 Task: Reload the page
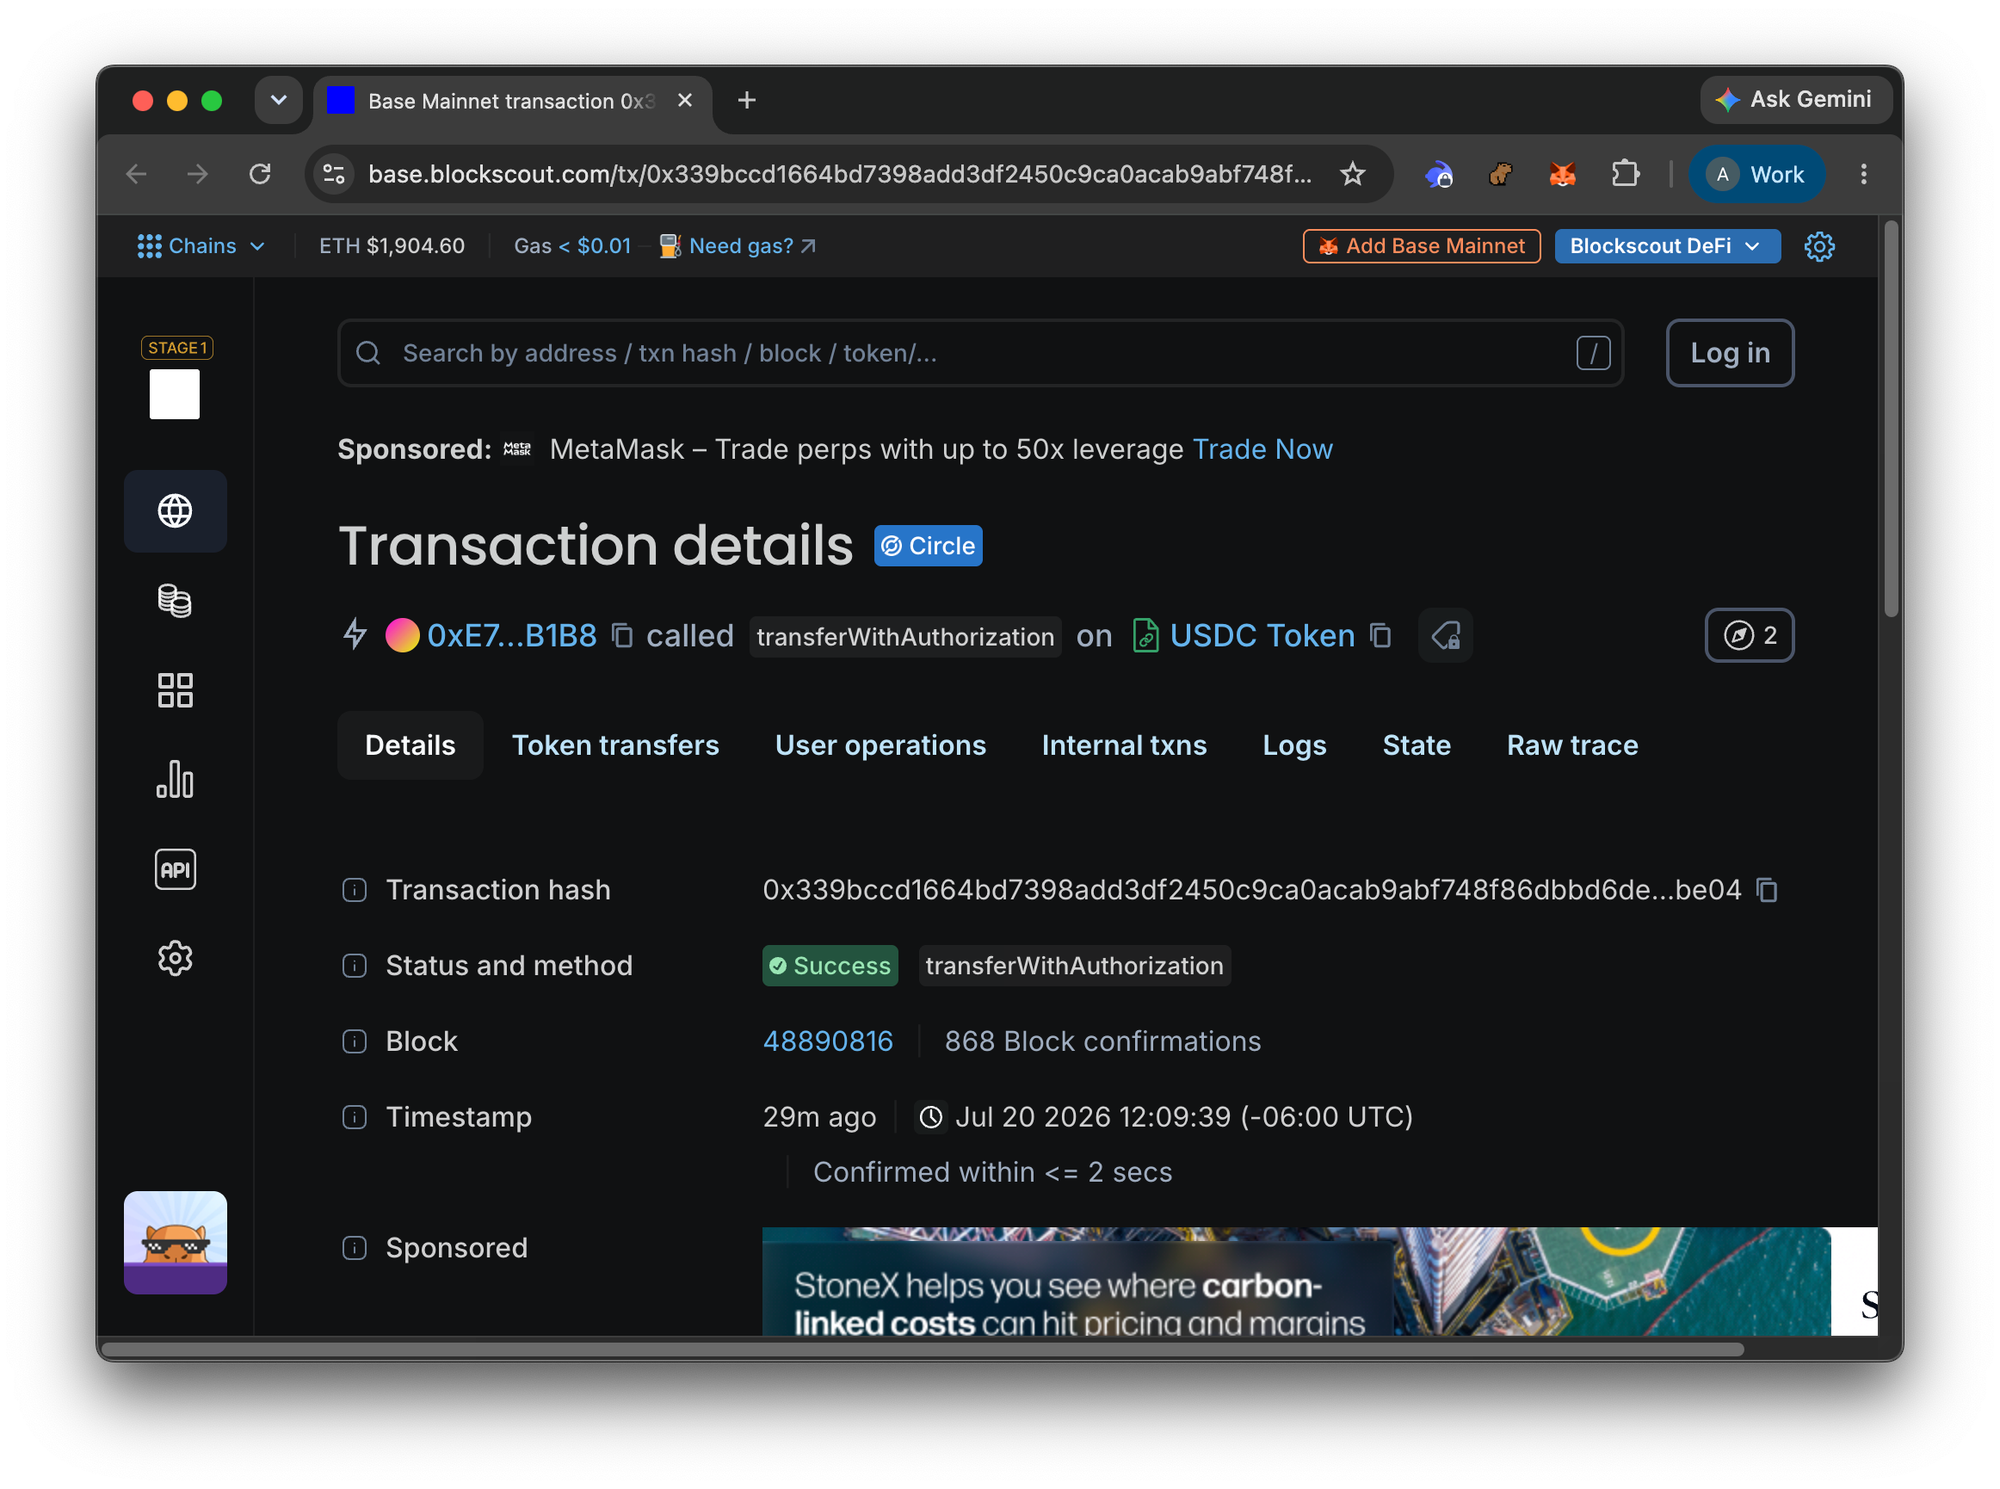[x=260, y=174]
